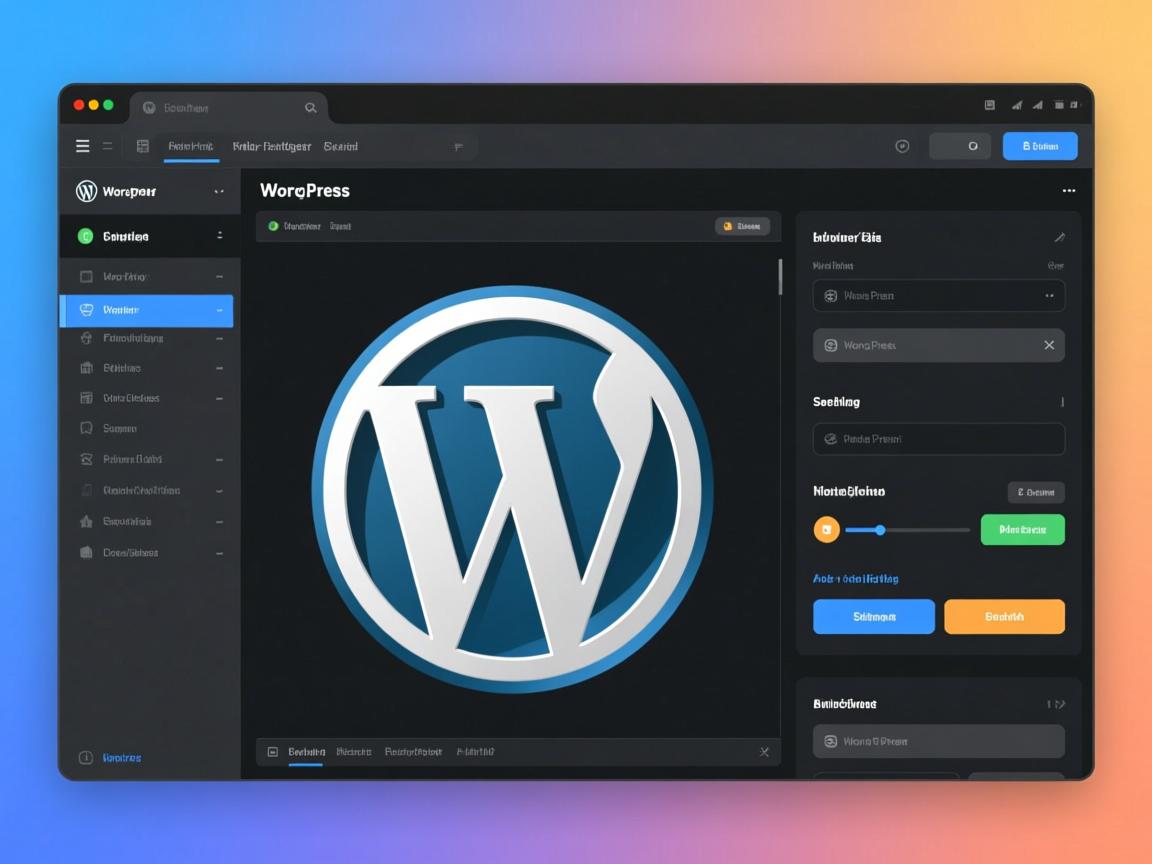Click the search magnifier in the window title tab
The width and height of the screenshot is (1152, 864).
click(311, 108)
